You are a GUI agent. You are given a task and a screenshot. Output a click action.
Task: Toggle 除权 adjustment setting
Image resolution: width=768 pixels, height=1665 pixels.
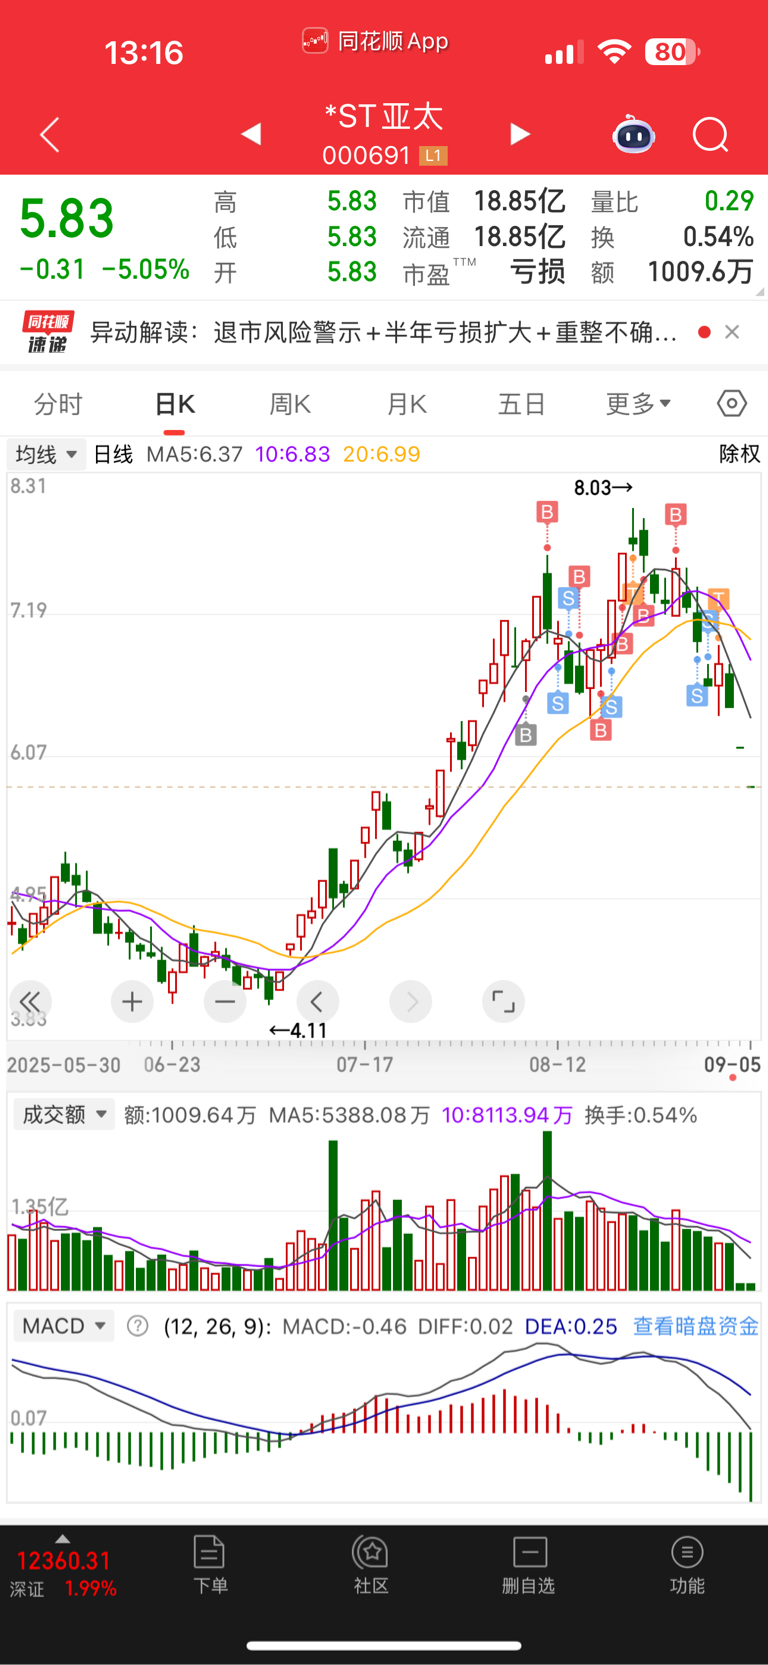coord(739,454)
